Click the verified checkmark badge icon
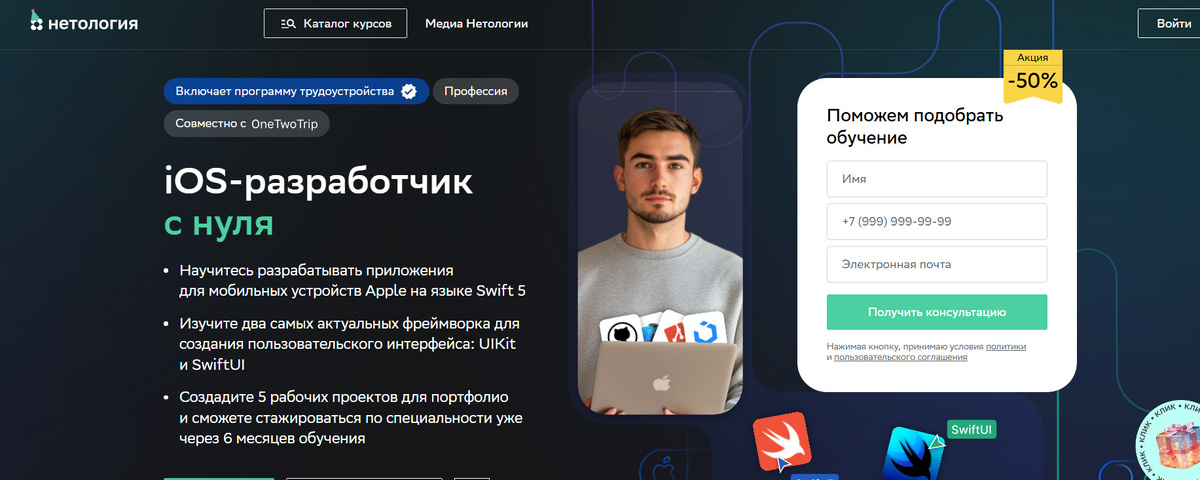The height and width of the screenshot is (480, 1200). point(409,92)
